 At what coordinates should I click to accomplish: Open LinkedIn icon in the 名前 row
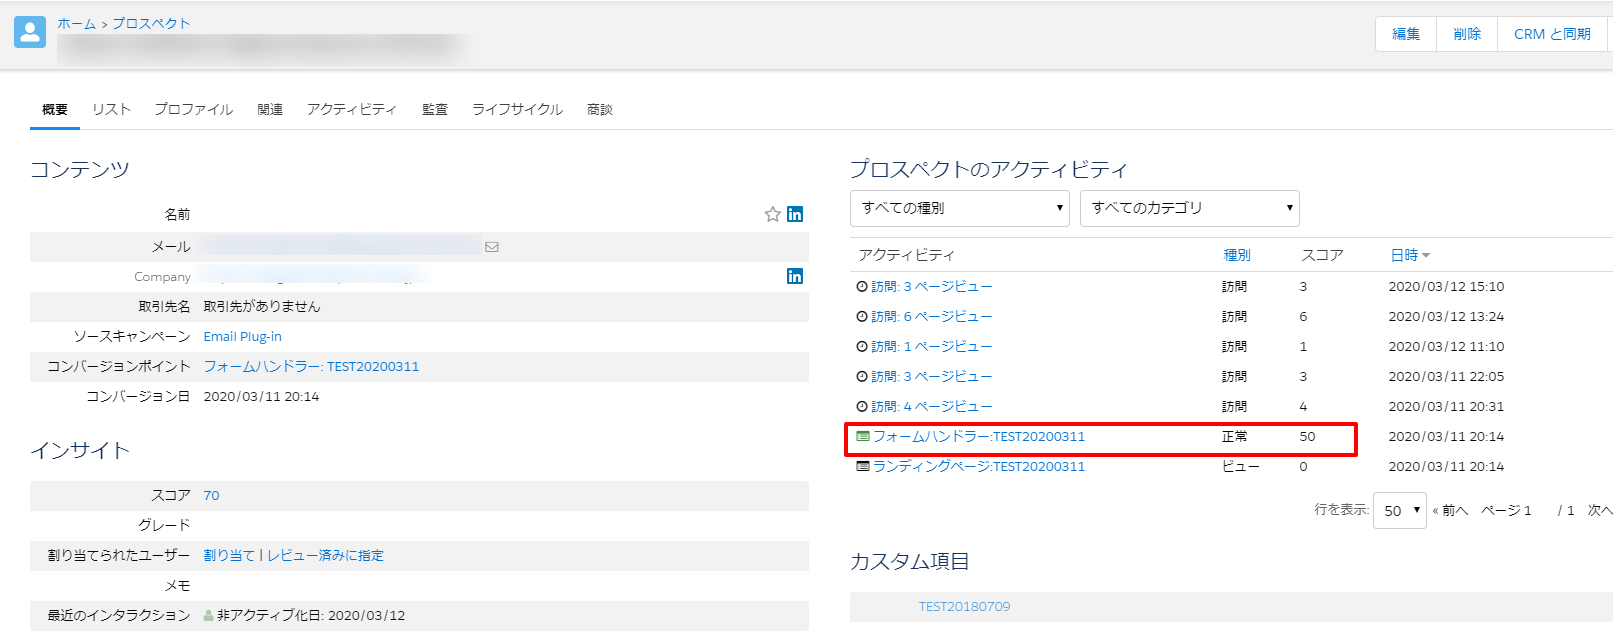click(x=795, y=214)
